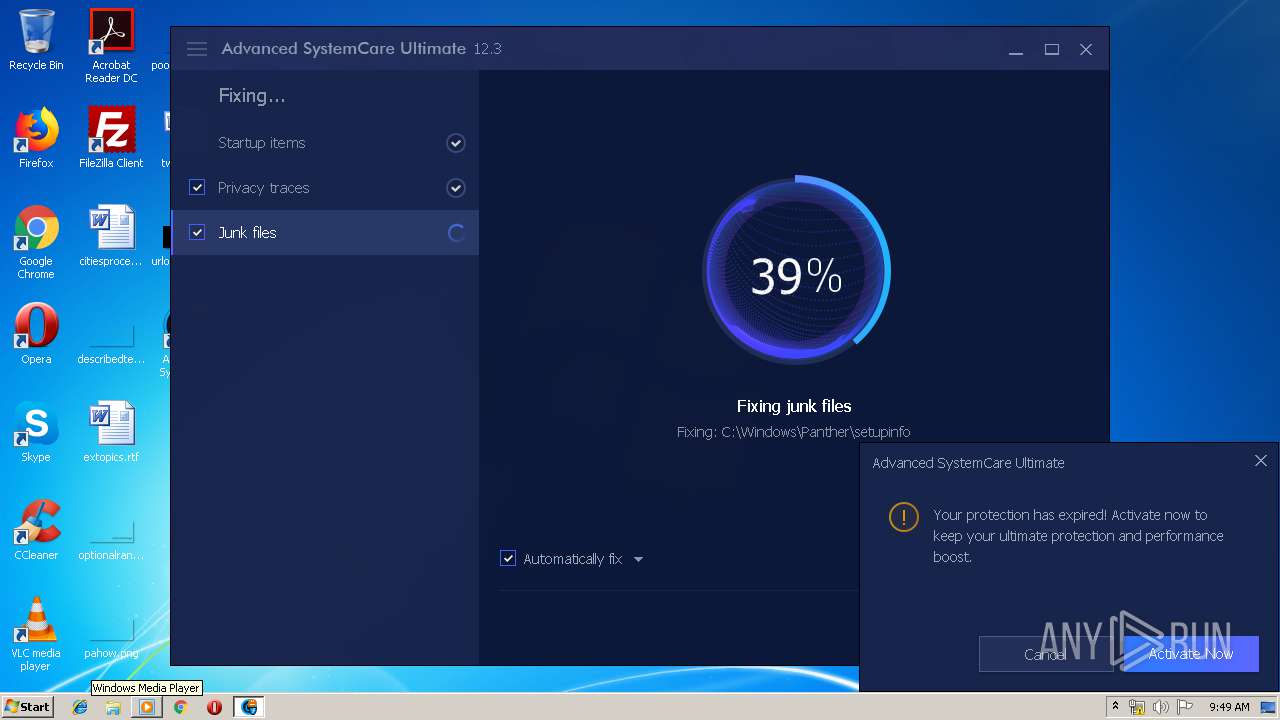Open the CCleaner desktop shortcut
Viewport: 1280px width, 720px height.
point(36,530)
